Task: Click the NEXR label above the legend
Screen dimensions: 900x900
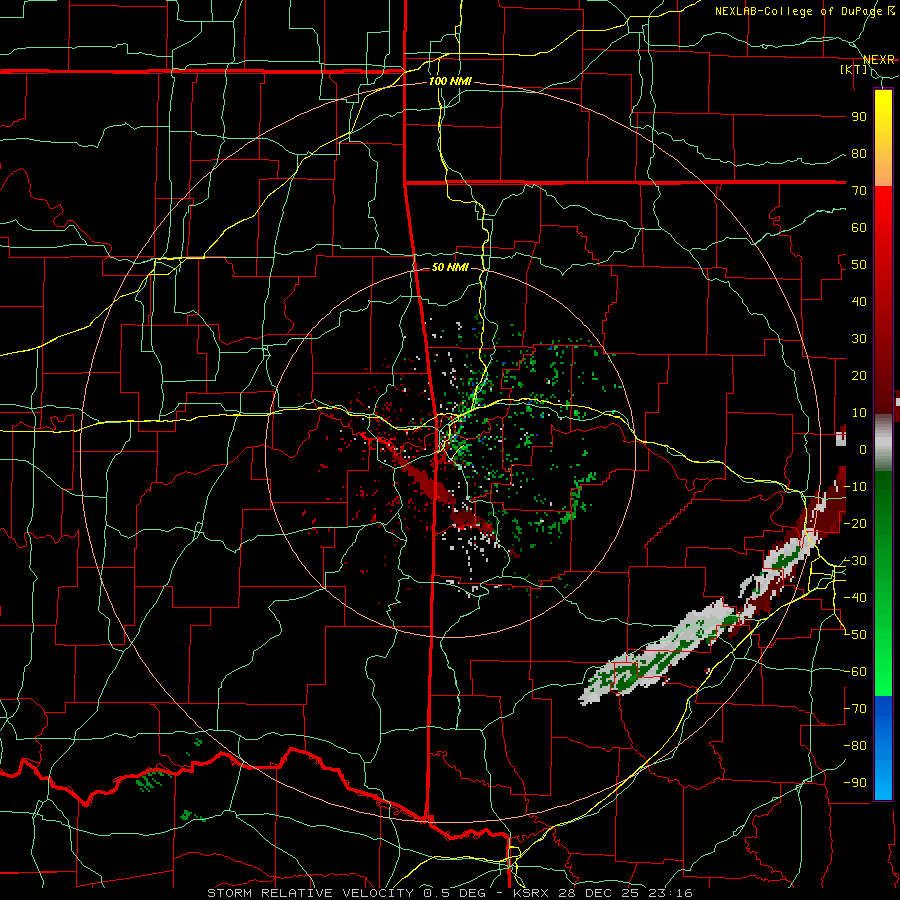Action: [879, 59]
